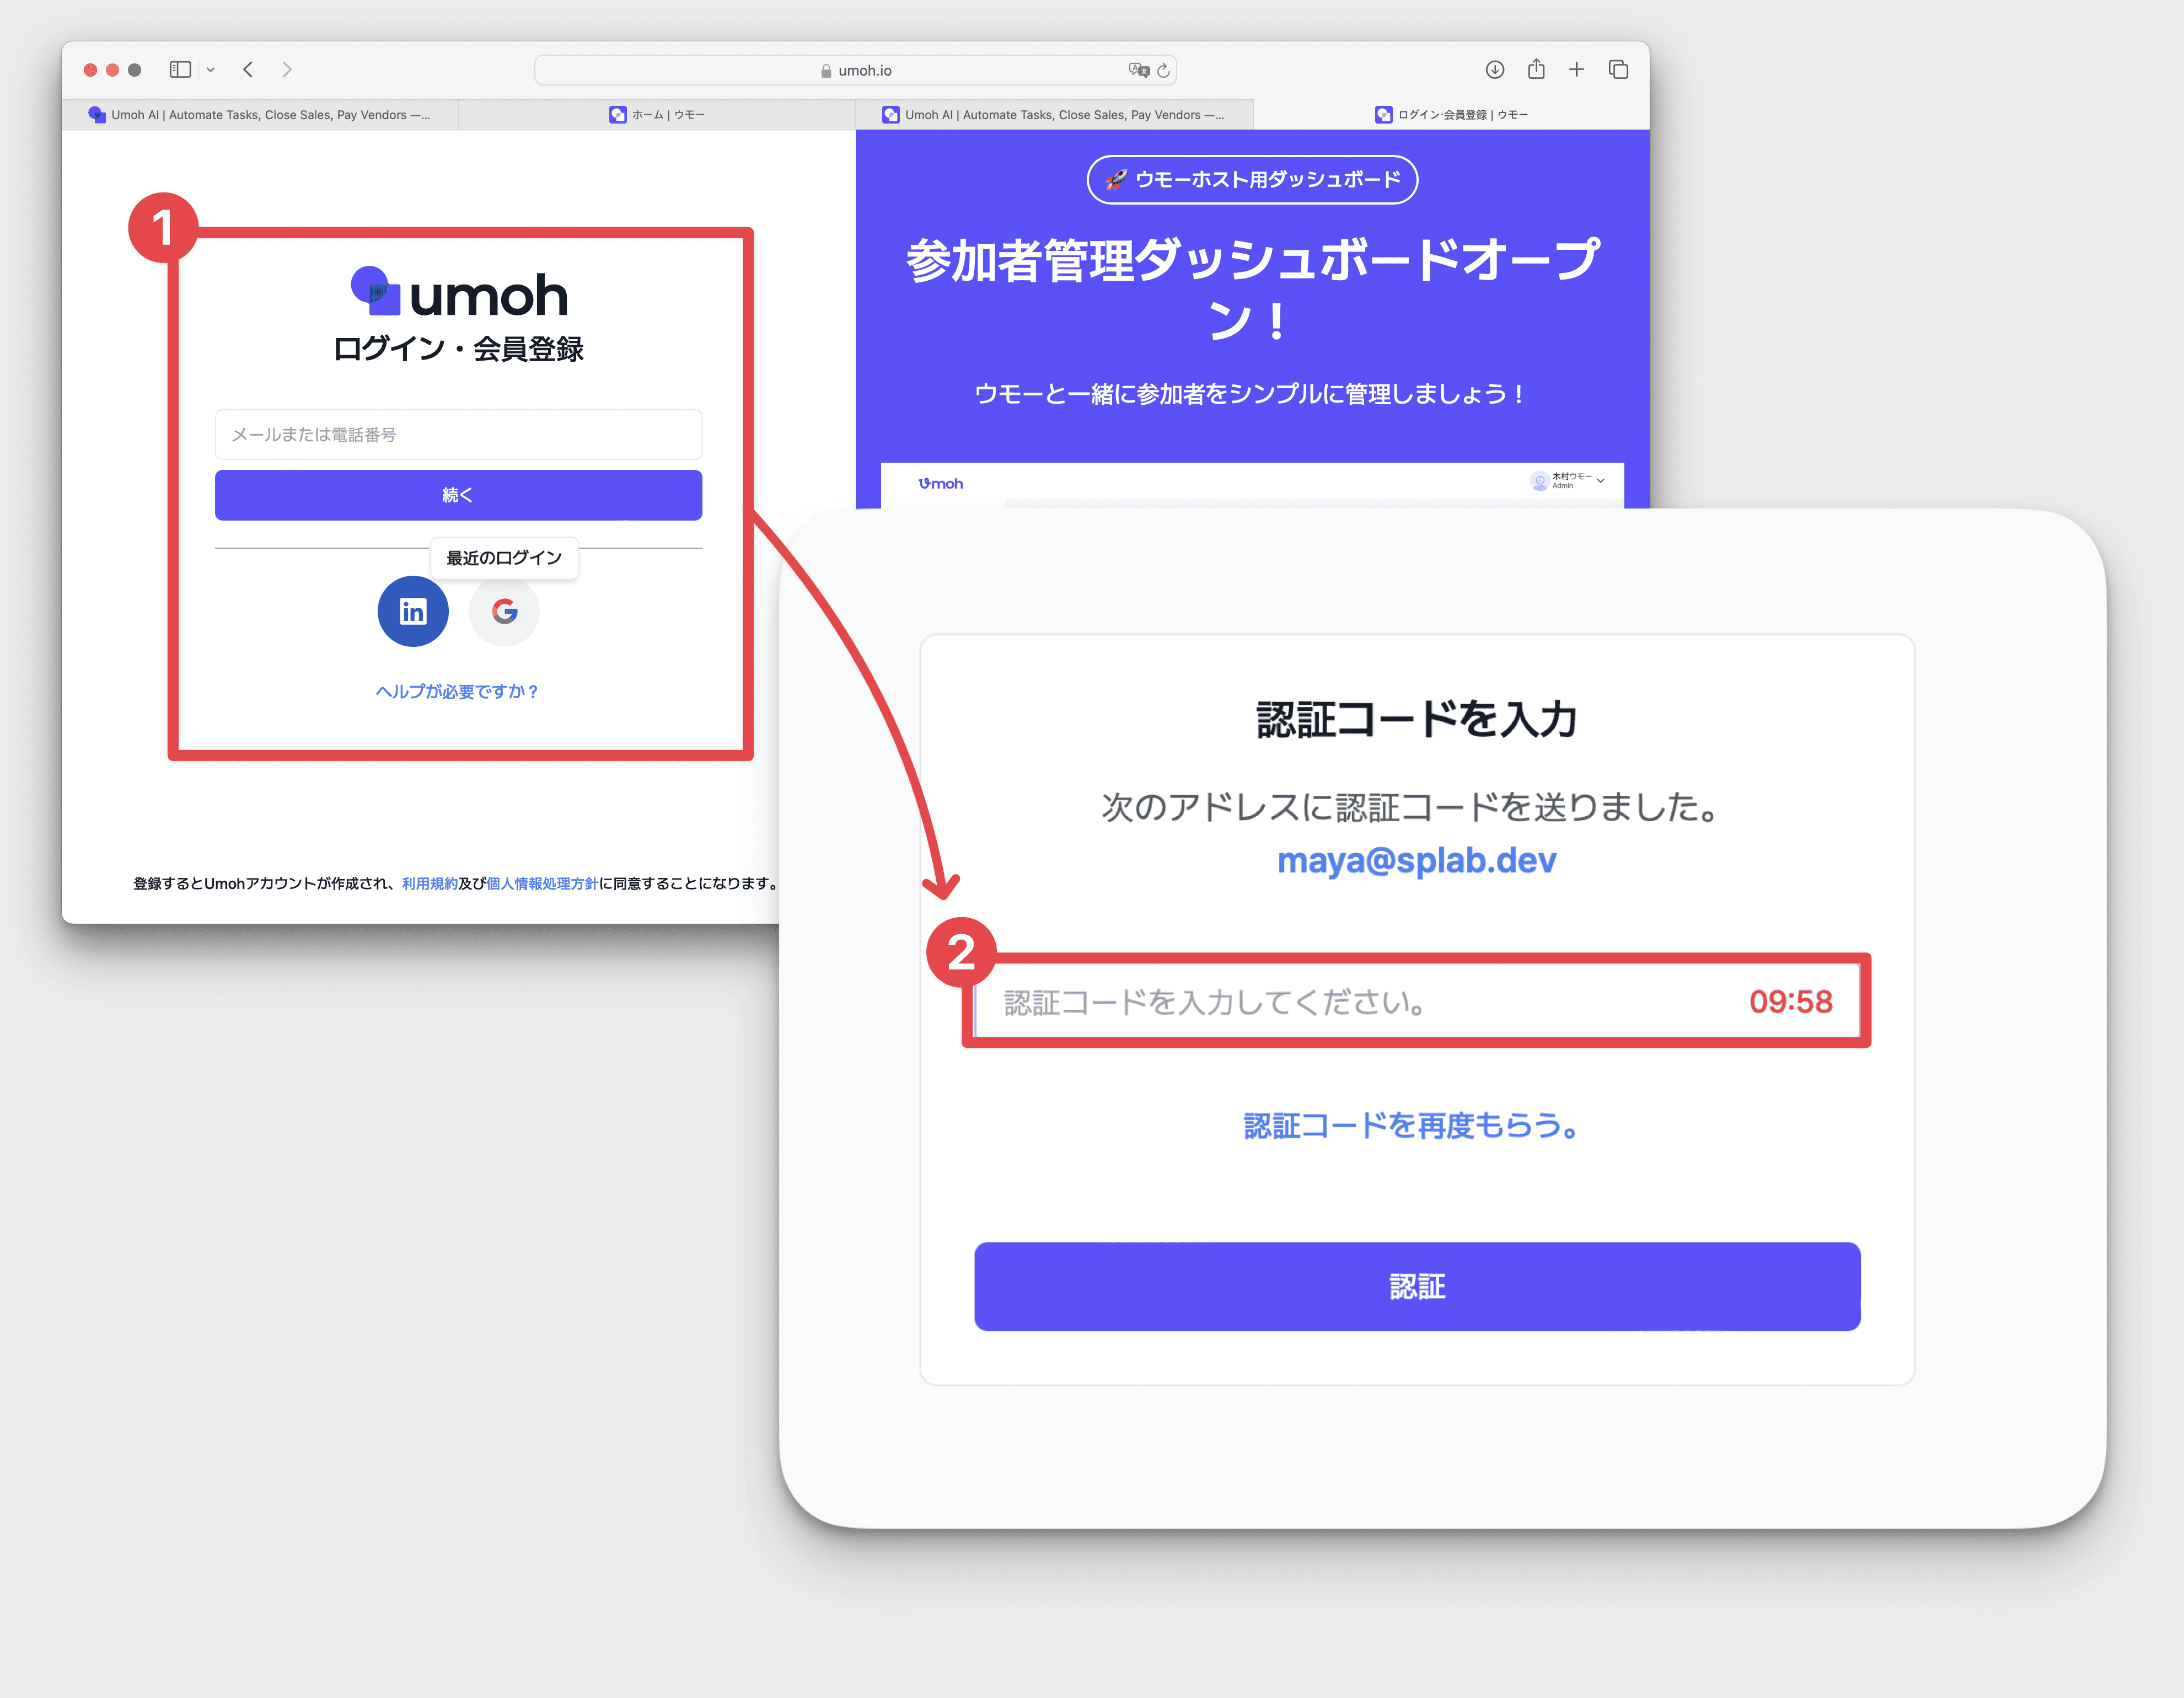Click 認証コードを再度もらう resend link
2184x1698 pixels.
coord(1411,1125)
